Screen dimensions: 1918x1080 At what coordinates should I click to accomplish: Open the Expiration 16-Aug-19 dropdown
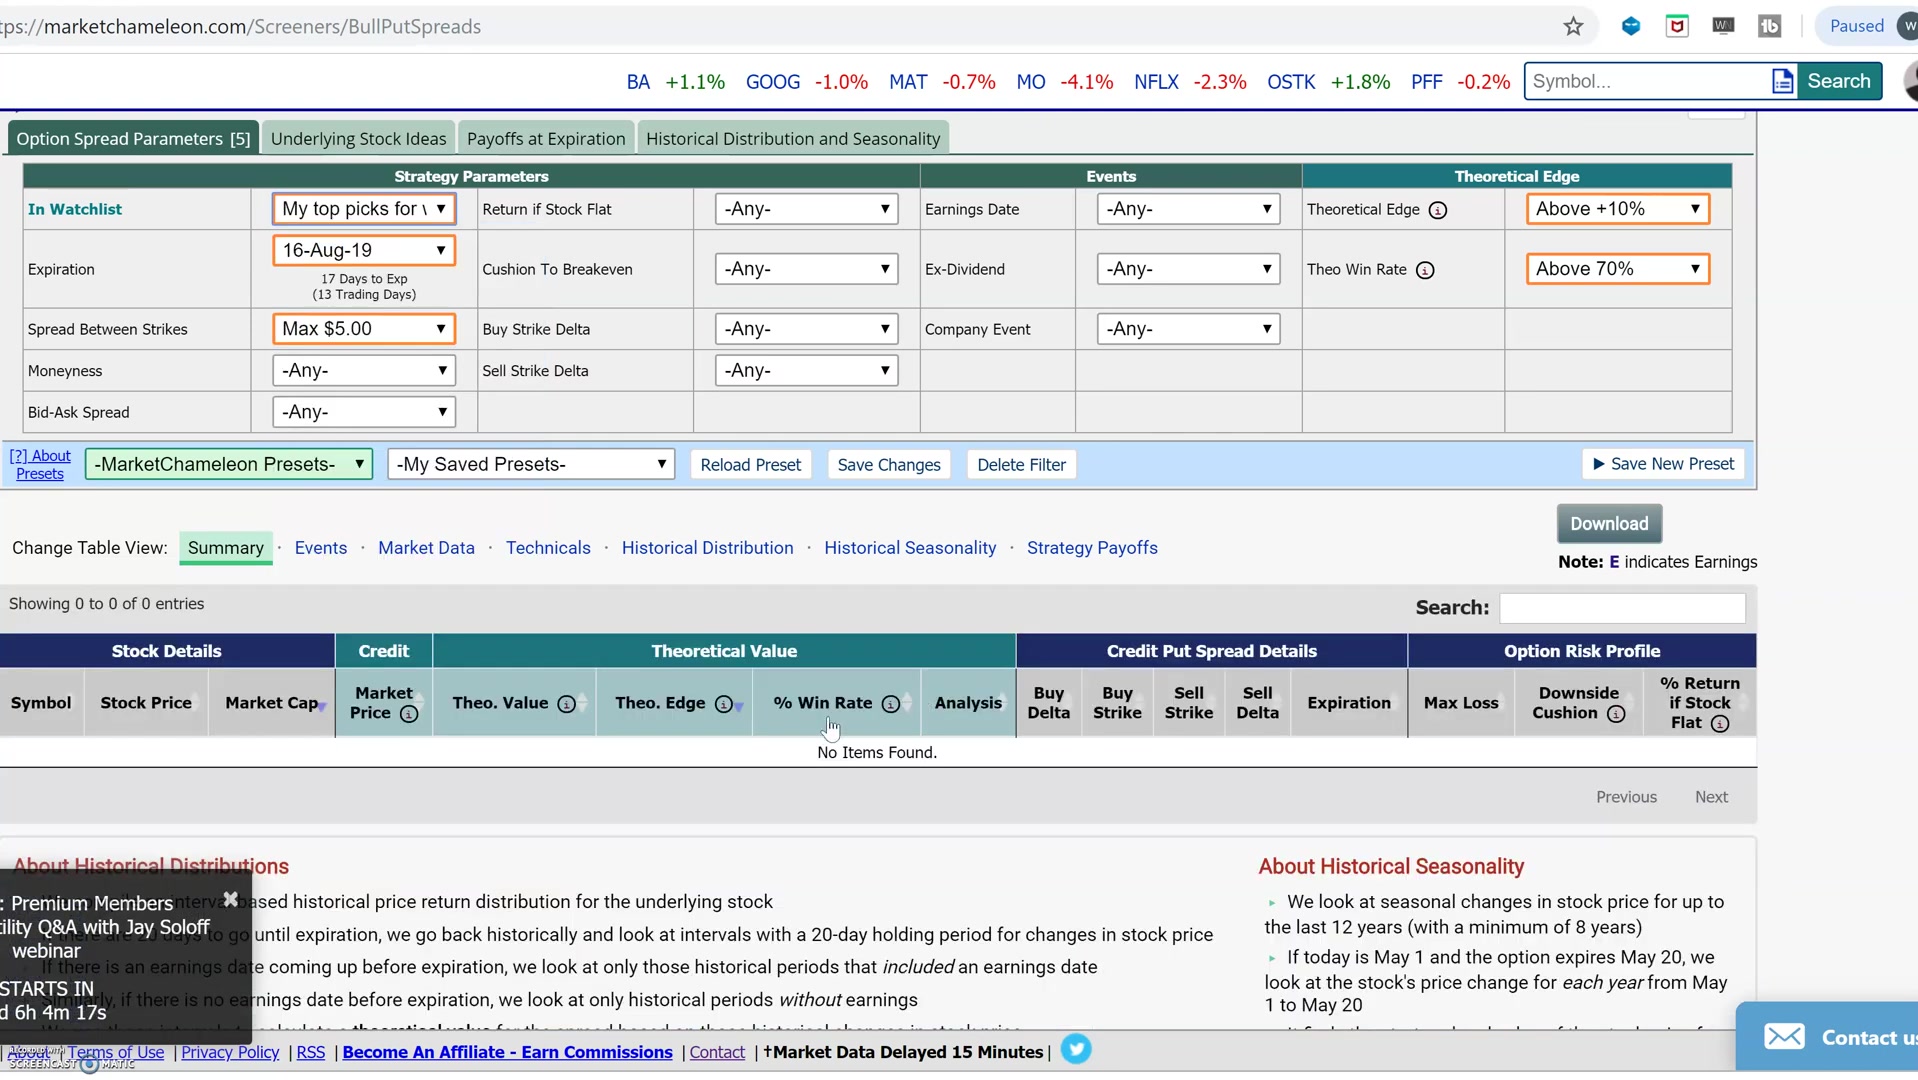364,250
